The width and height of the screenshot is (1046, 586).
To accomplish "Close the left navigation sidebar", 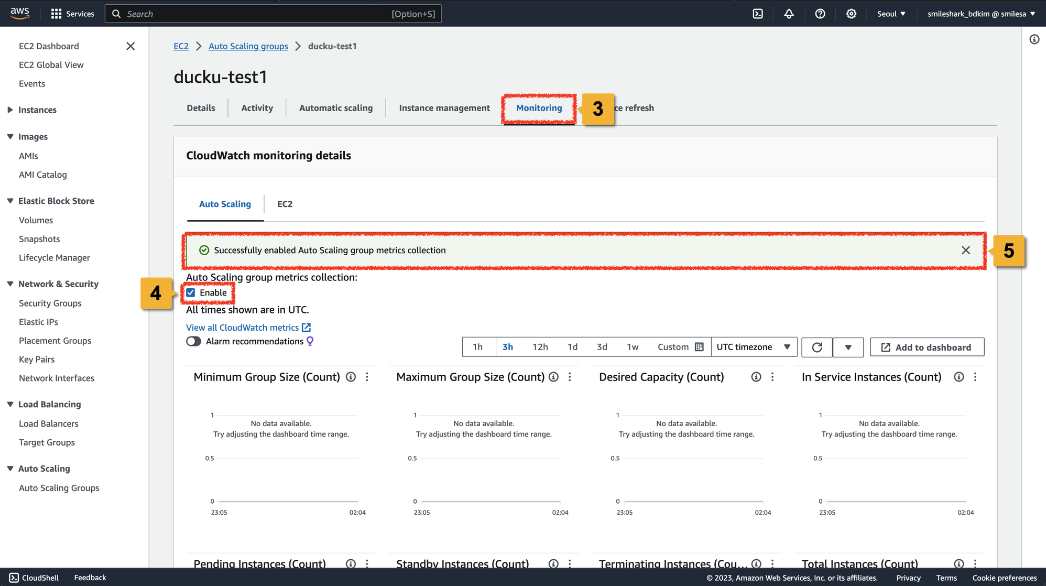I will 130,46.
